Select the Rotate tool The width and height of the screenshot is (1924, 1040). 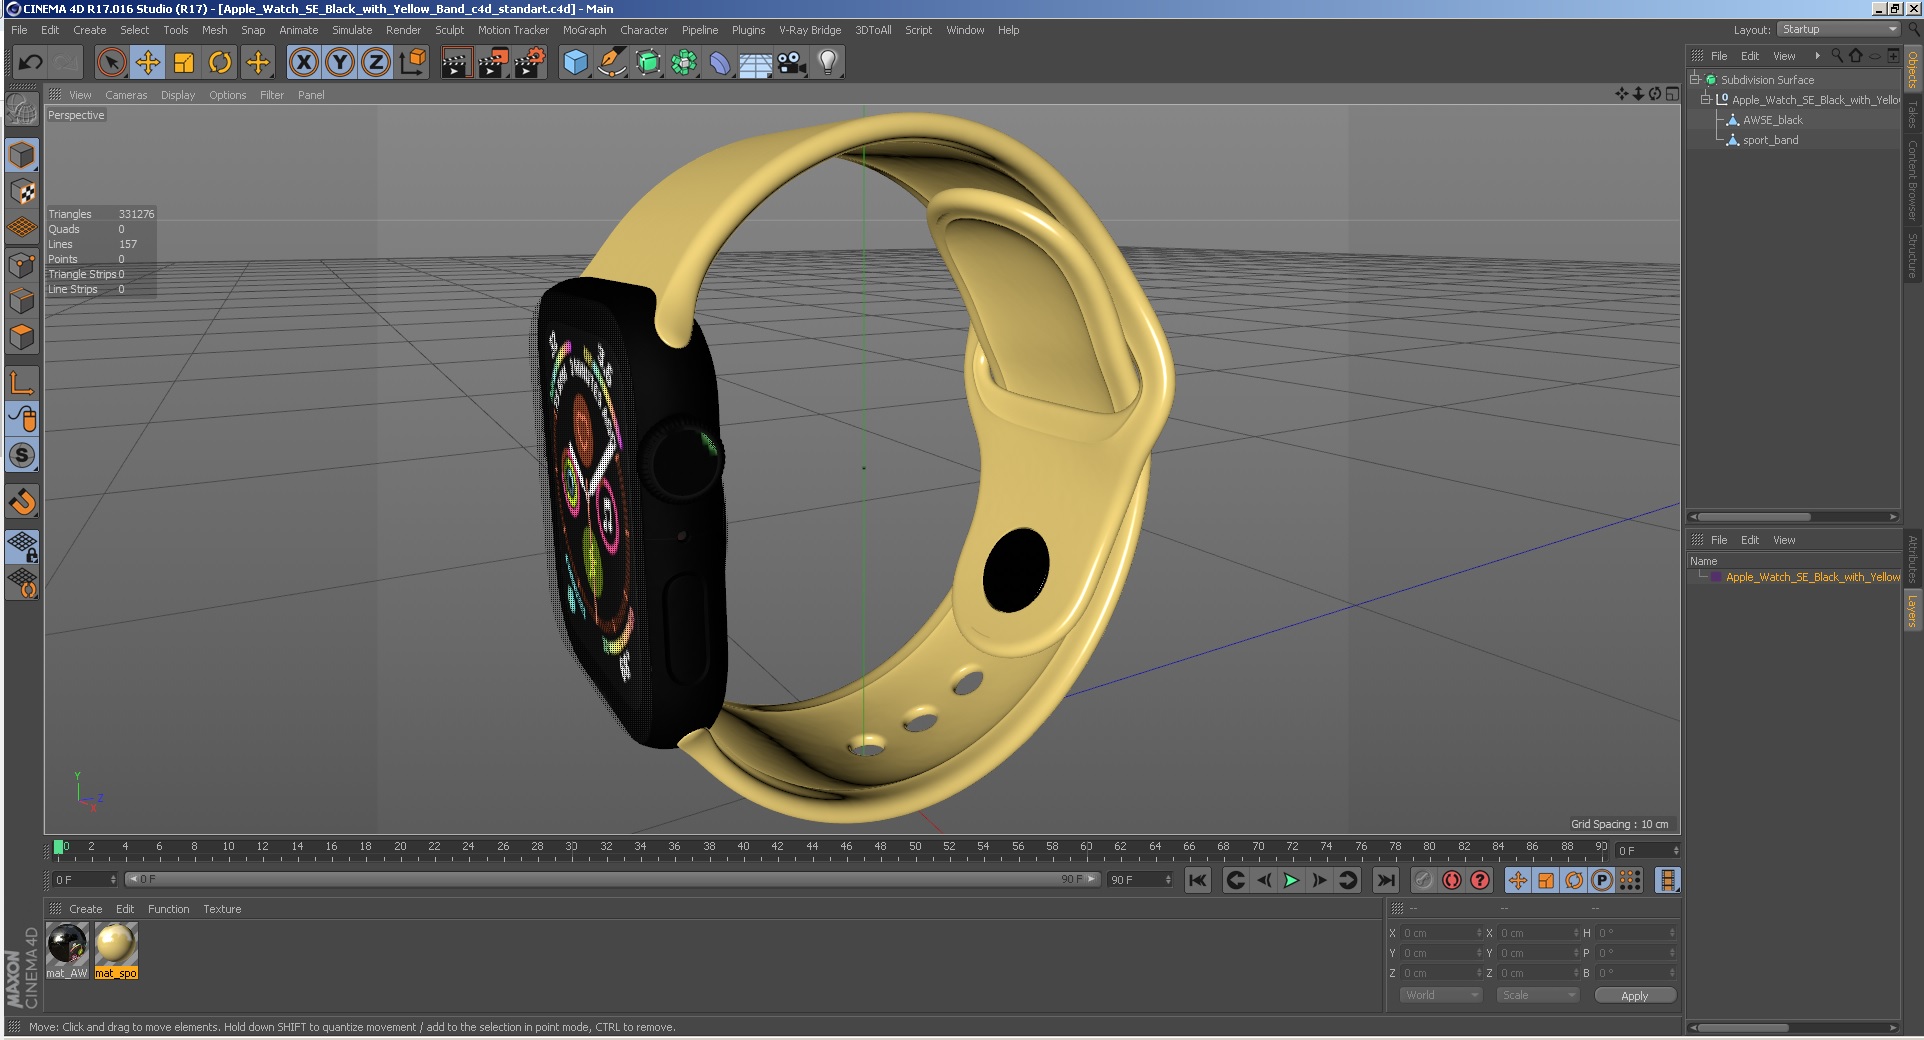[220, 63]
